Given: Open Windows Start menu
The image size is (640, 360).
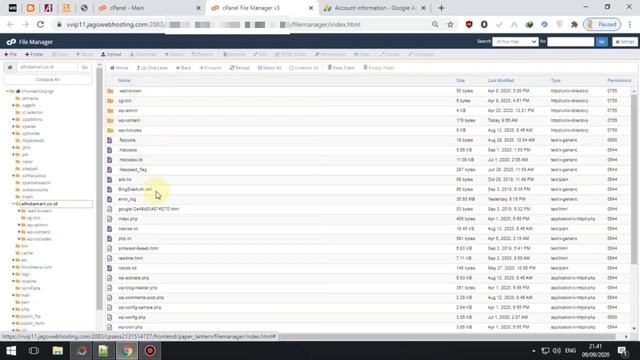Looking at the screenshot, I should tap(11, 351).
